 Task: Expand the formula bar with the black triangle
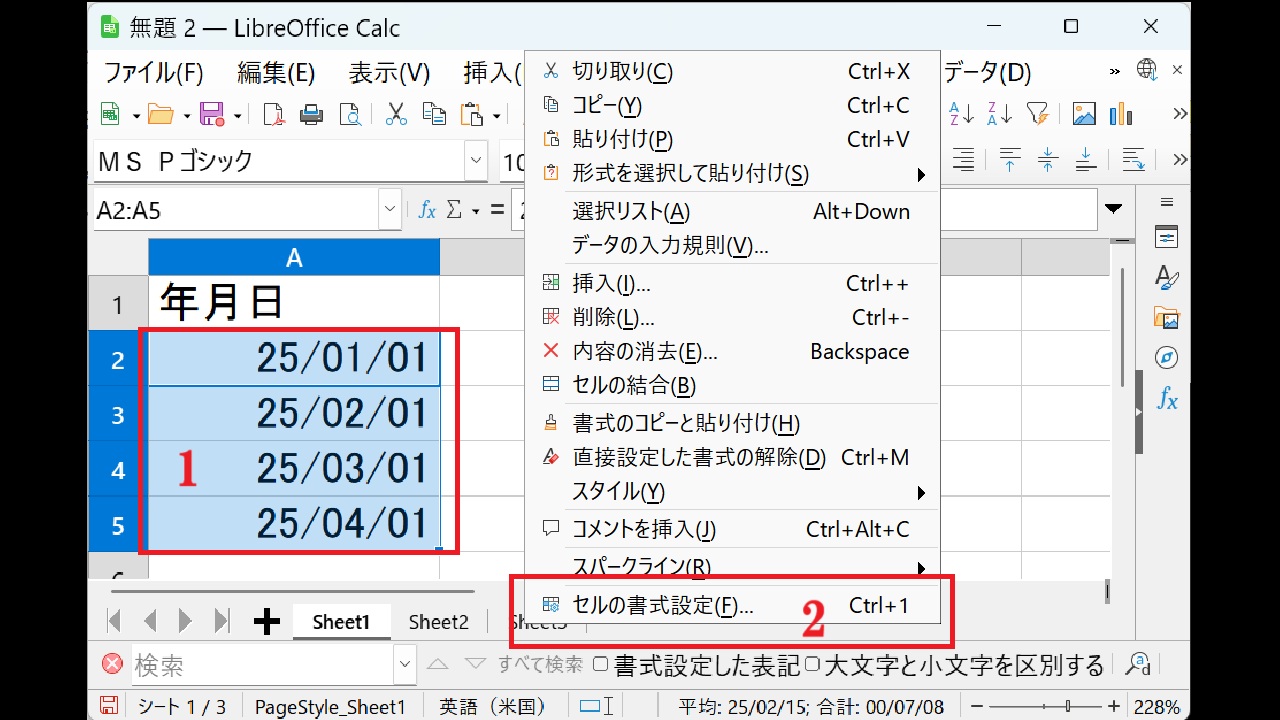click(x=1113, y=210)
